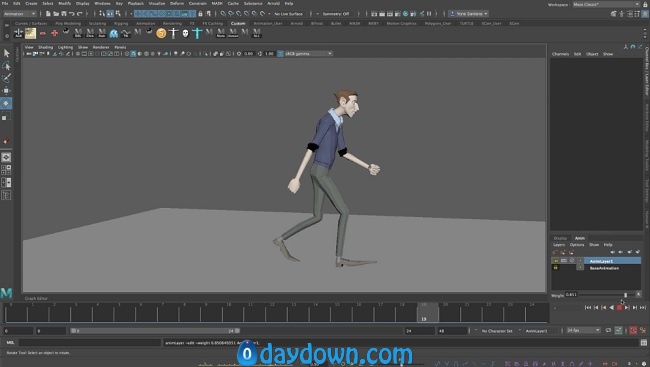Toggle the workspace lock icon top right

pos(645,4)
